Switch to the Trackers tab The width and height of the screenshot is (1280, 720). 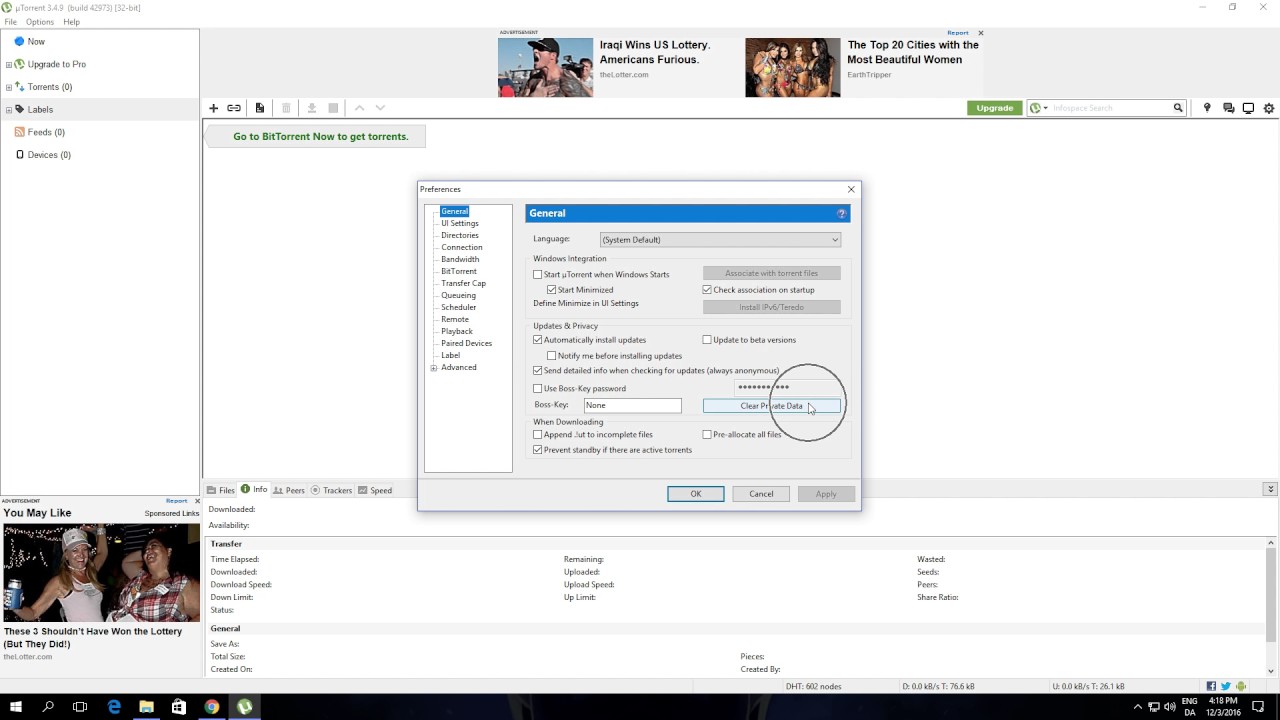(x=331, y=491)
